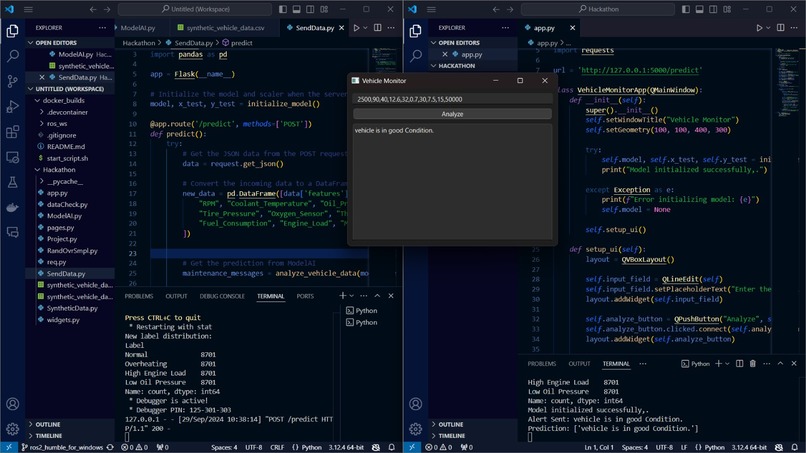Open Remote Explorer in left window activity bar

coord(13,157)
